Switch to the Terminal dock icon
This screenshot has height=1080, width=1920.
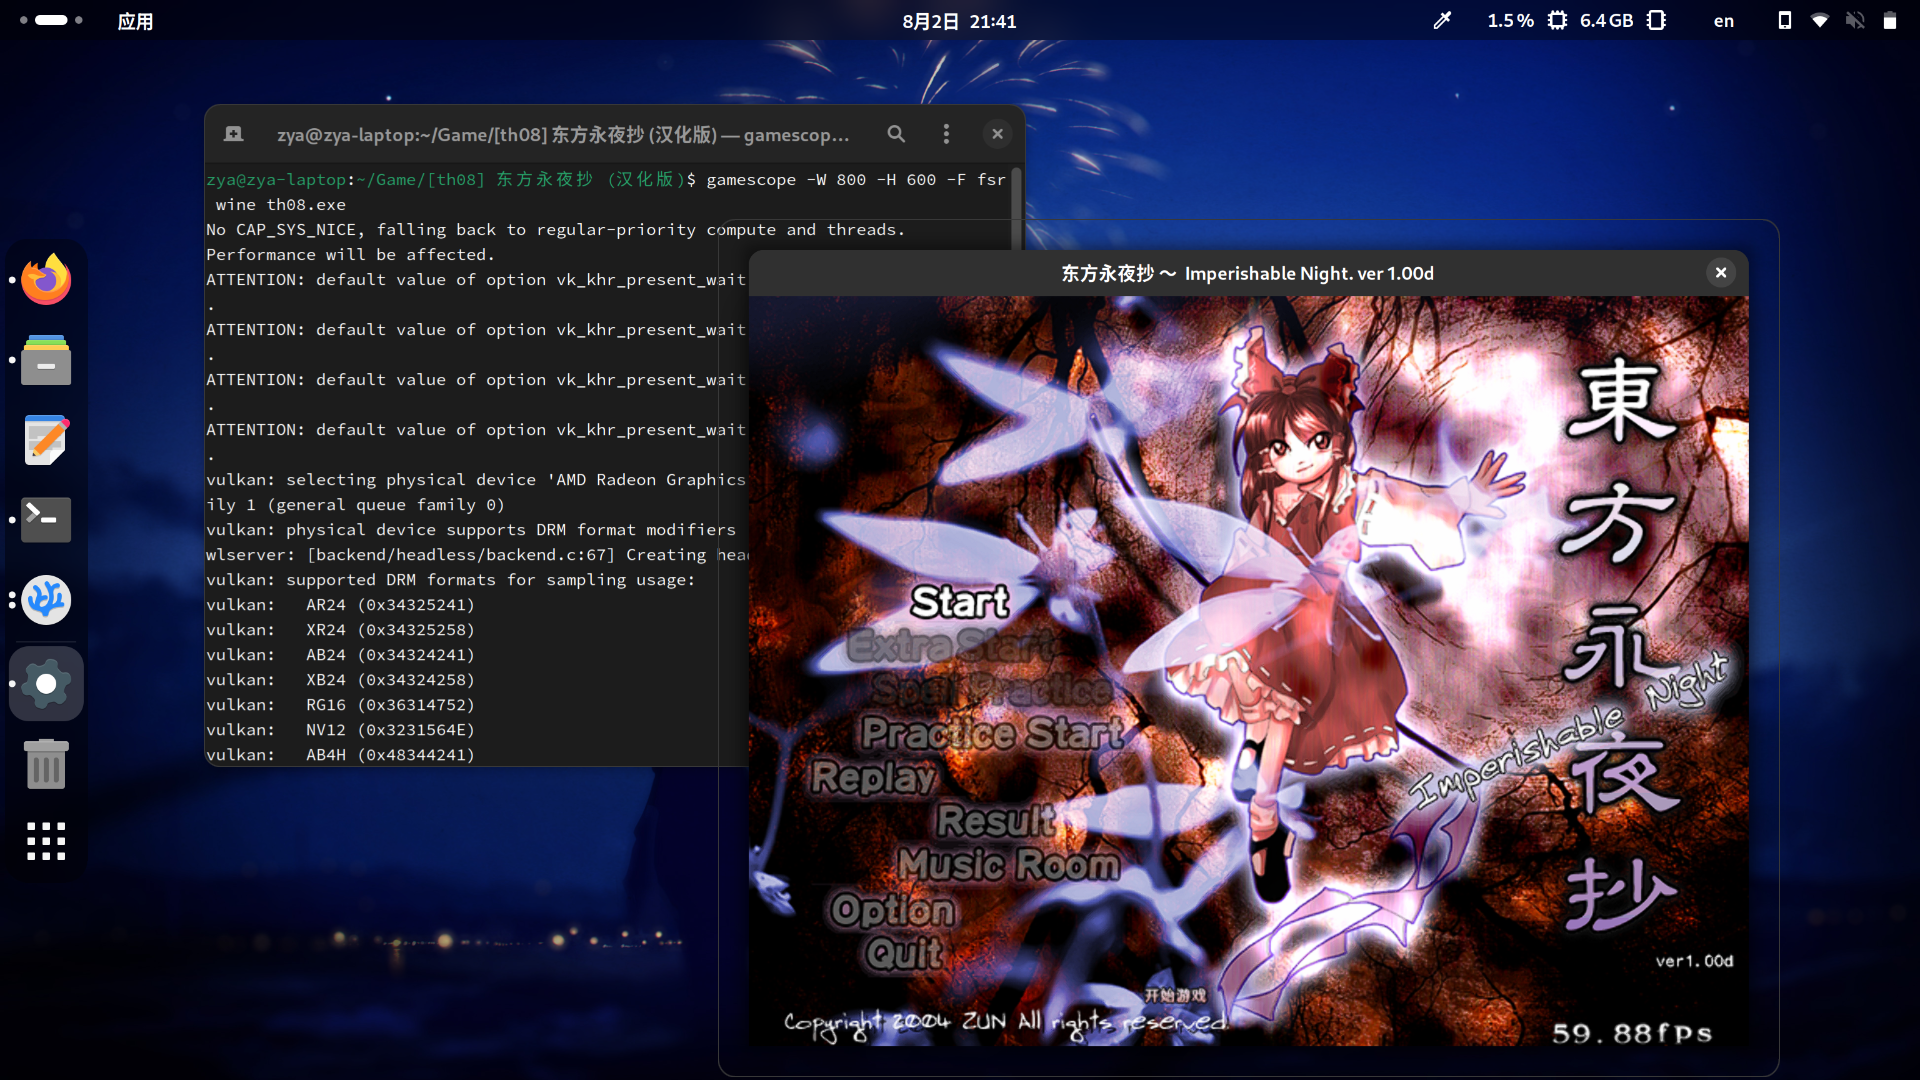click(46, 520)
